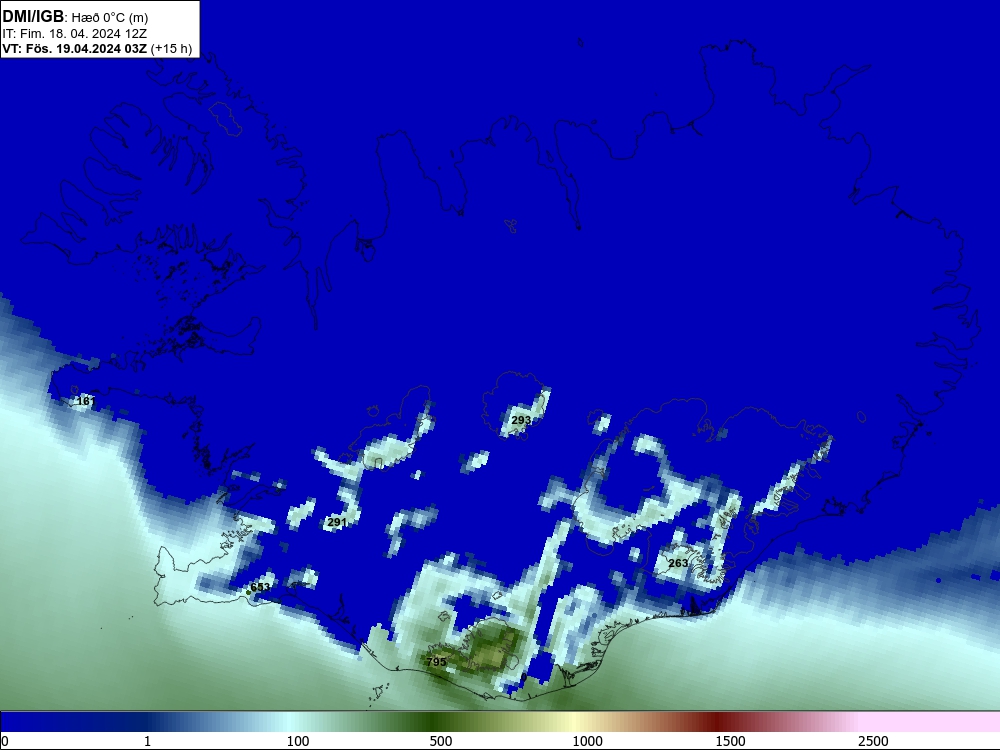Click the 'VT: Fös. 19.04.2024 03Z' line
1000x750 pixels.
tap(75, 48)
